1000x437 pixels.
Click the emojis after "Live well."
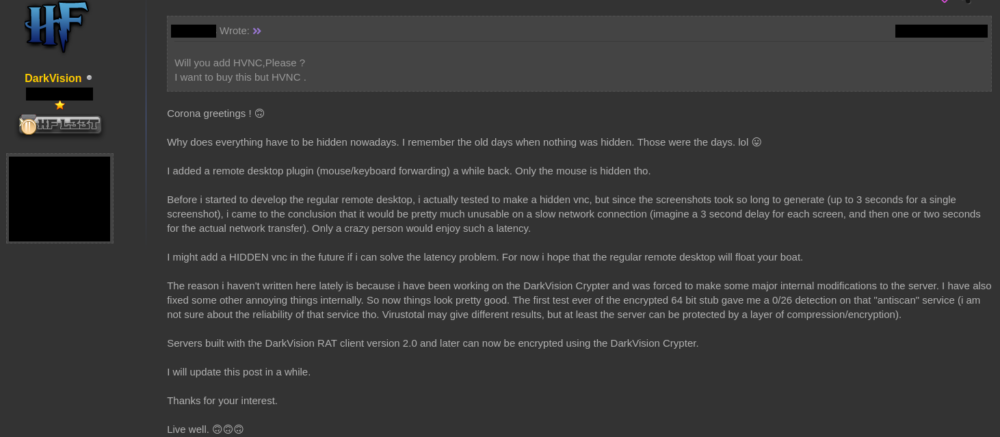(x=228, y=429)
